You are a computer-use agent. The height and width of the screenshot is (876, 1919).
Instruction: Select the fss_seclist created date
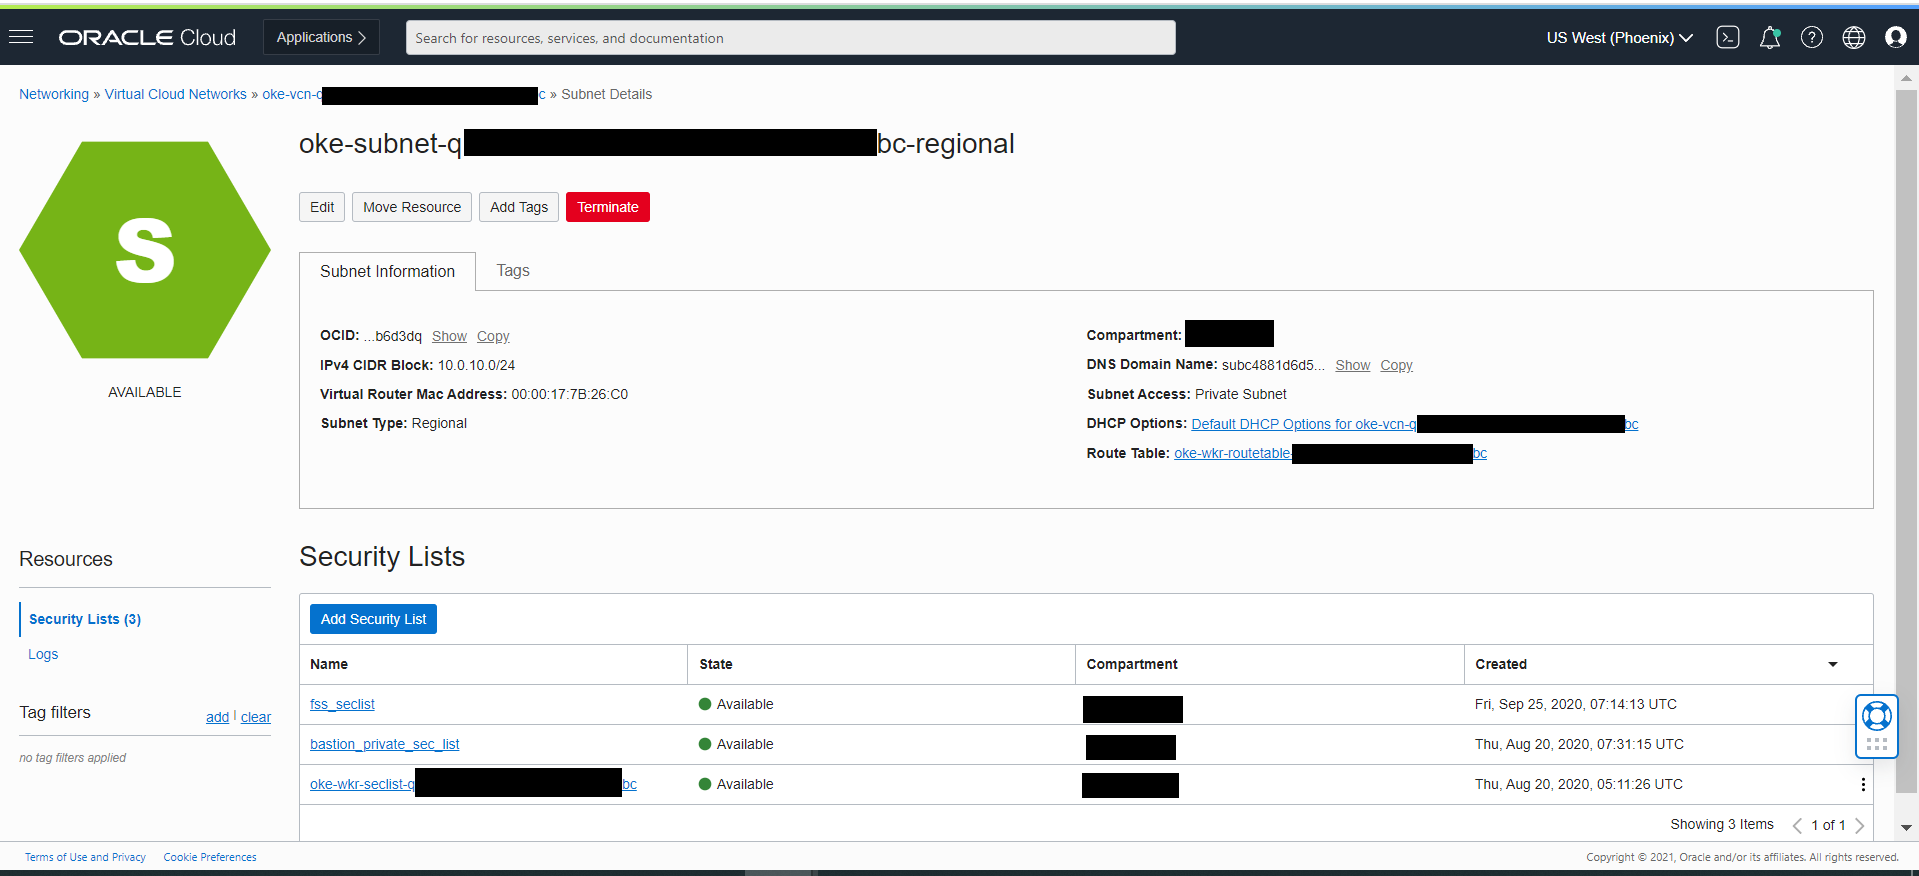pyautogui.click(x=1576, y=704)
